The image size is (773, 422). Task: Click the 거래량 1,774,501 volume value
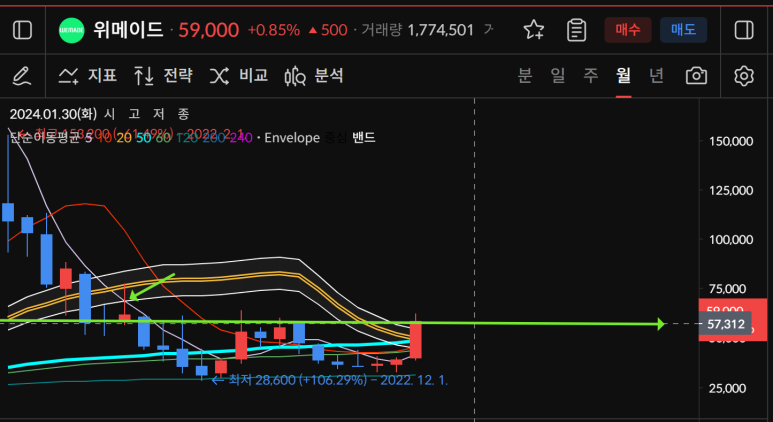(418, 31)
